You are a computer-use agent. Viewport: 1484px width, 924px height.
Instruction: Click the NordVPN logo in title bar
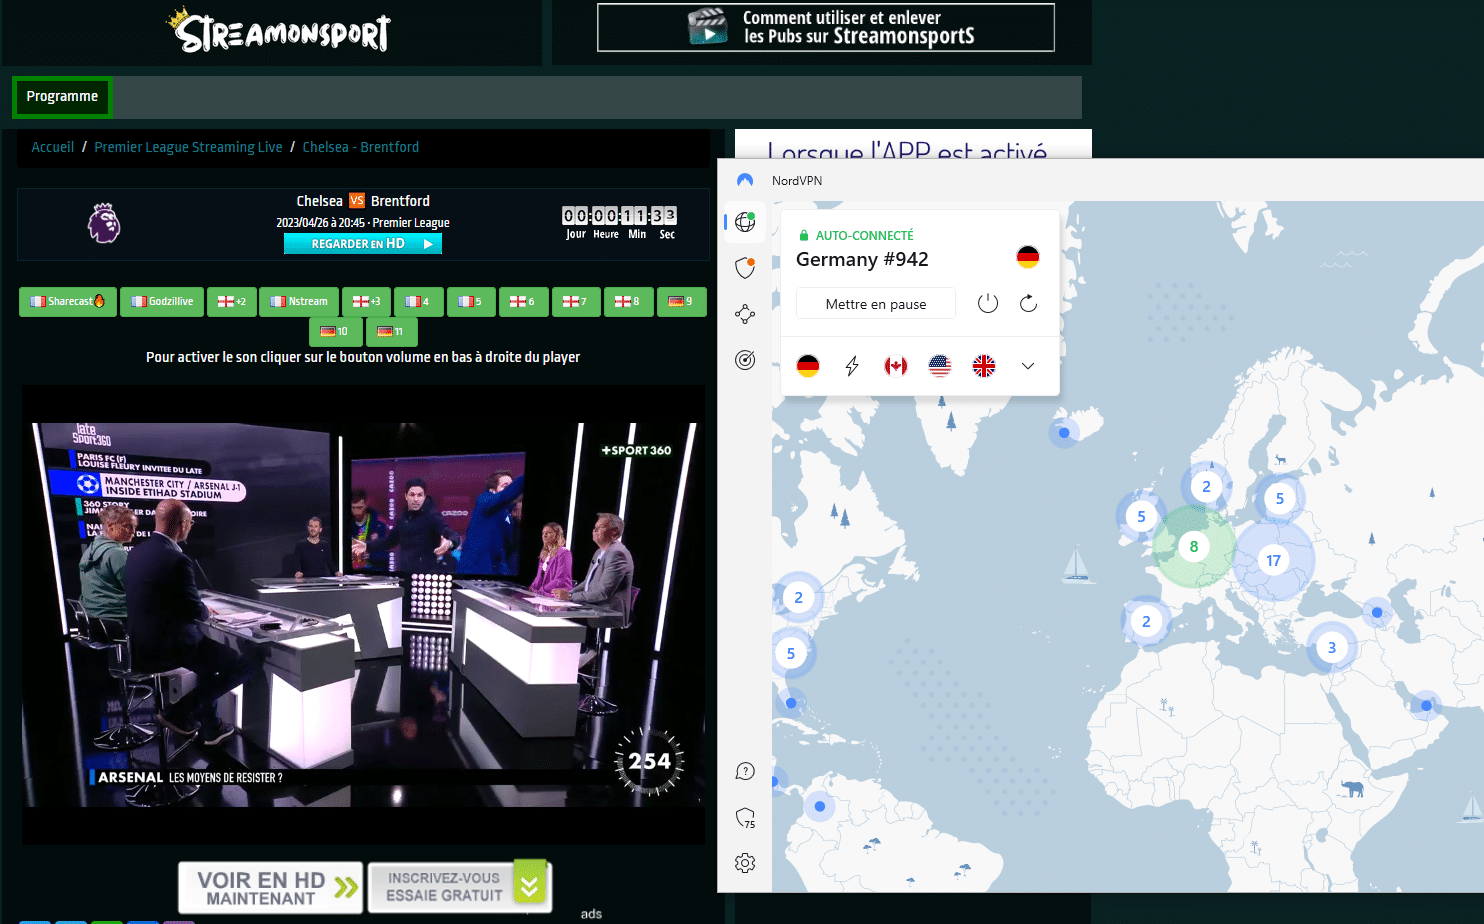745,180
